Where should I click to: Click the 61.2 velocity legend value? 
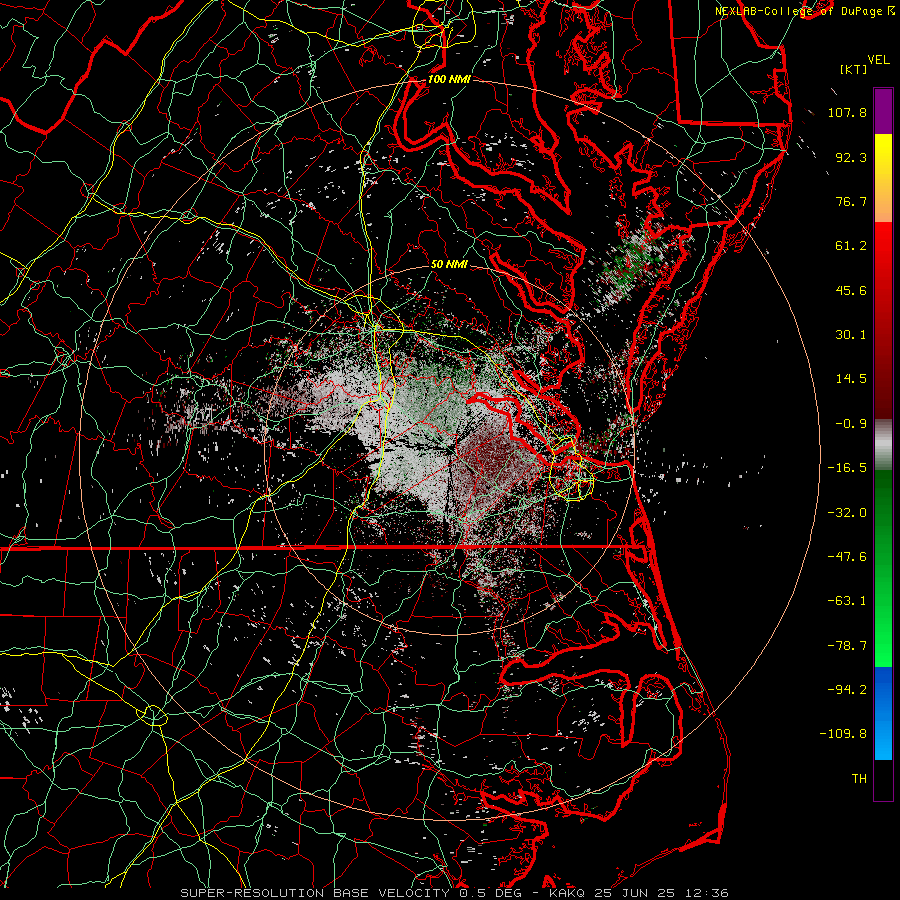(851, 246)
